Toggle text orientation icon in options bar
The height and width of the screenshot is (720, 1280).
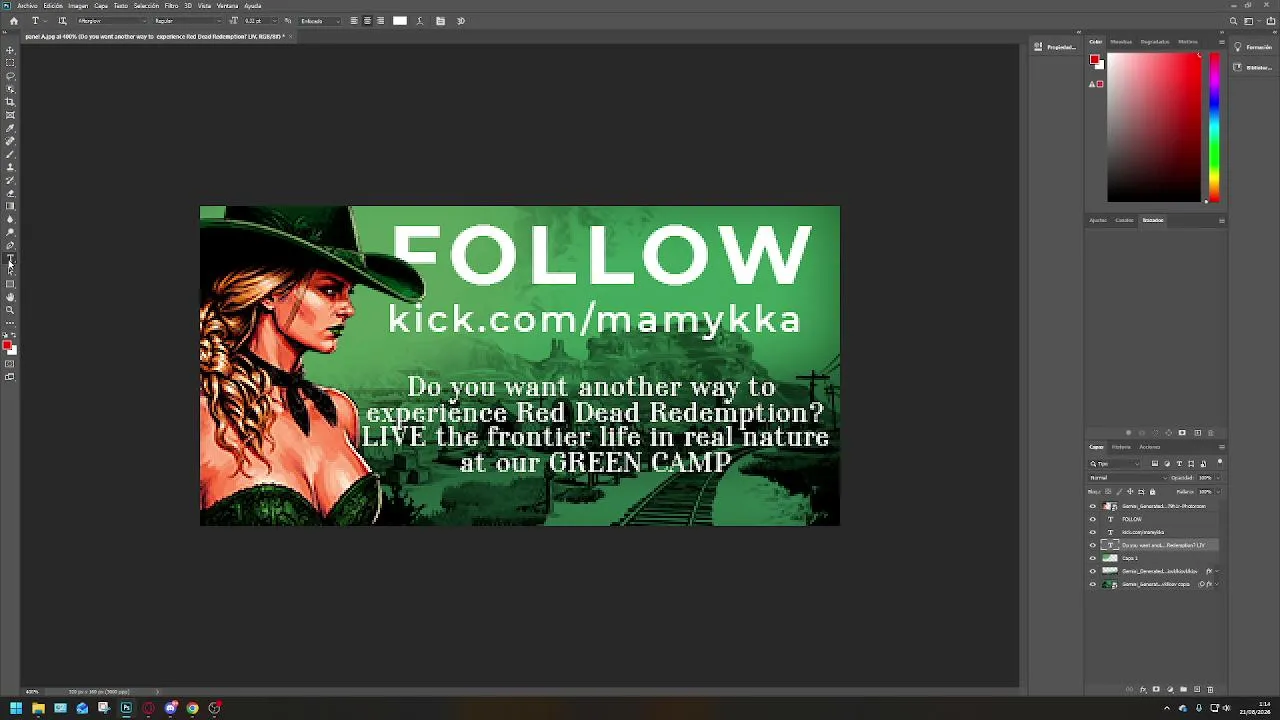[x=62, y=21]
